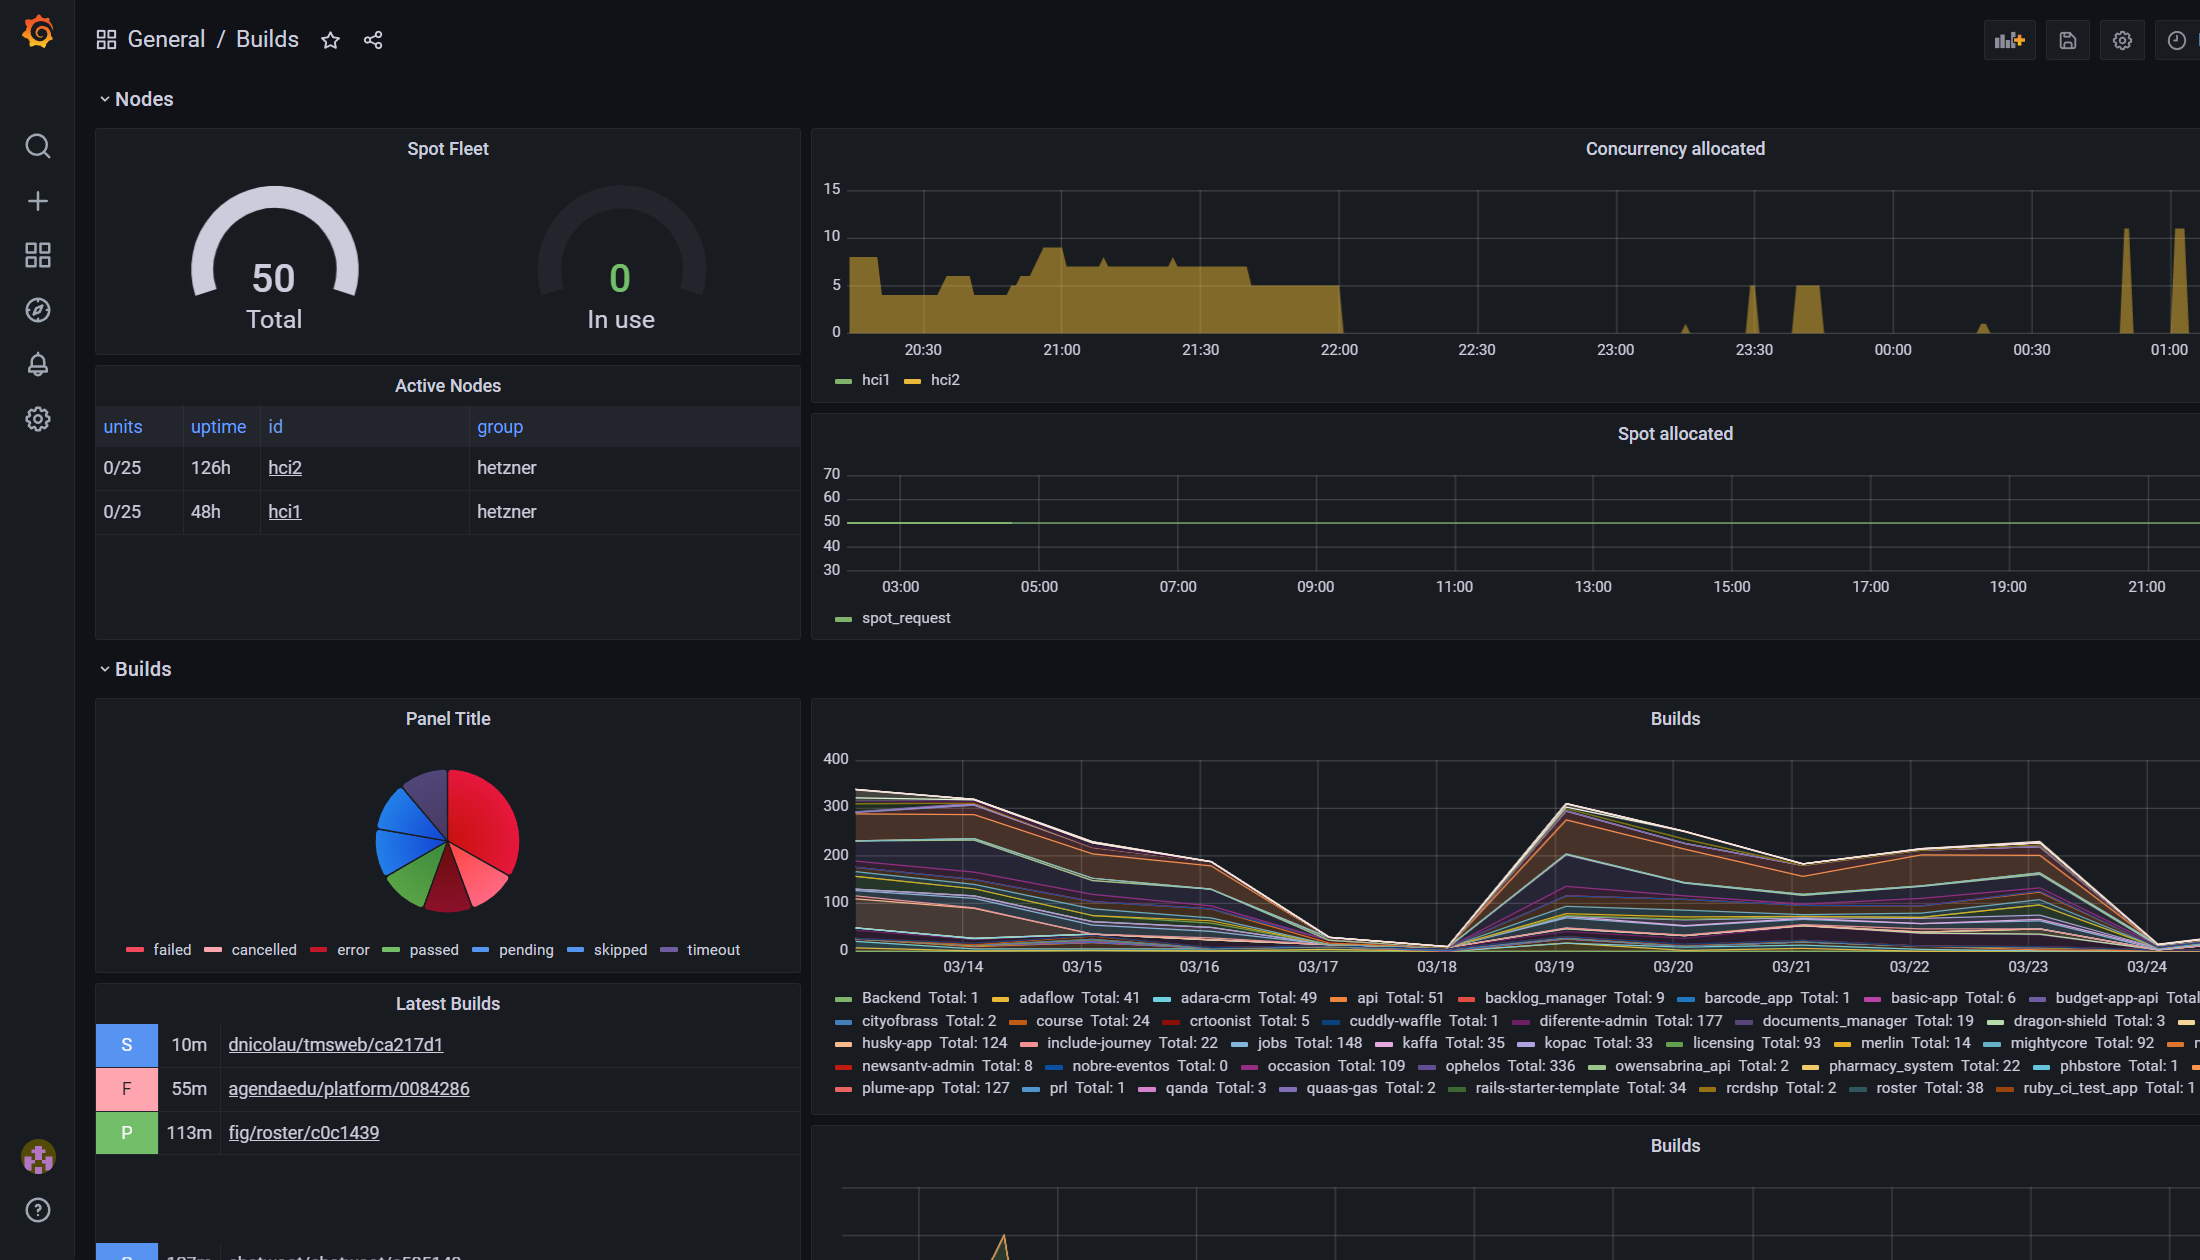Click the red failed pie slice

(483, 815)
